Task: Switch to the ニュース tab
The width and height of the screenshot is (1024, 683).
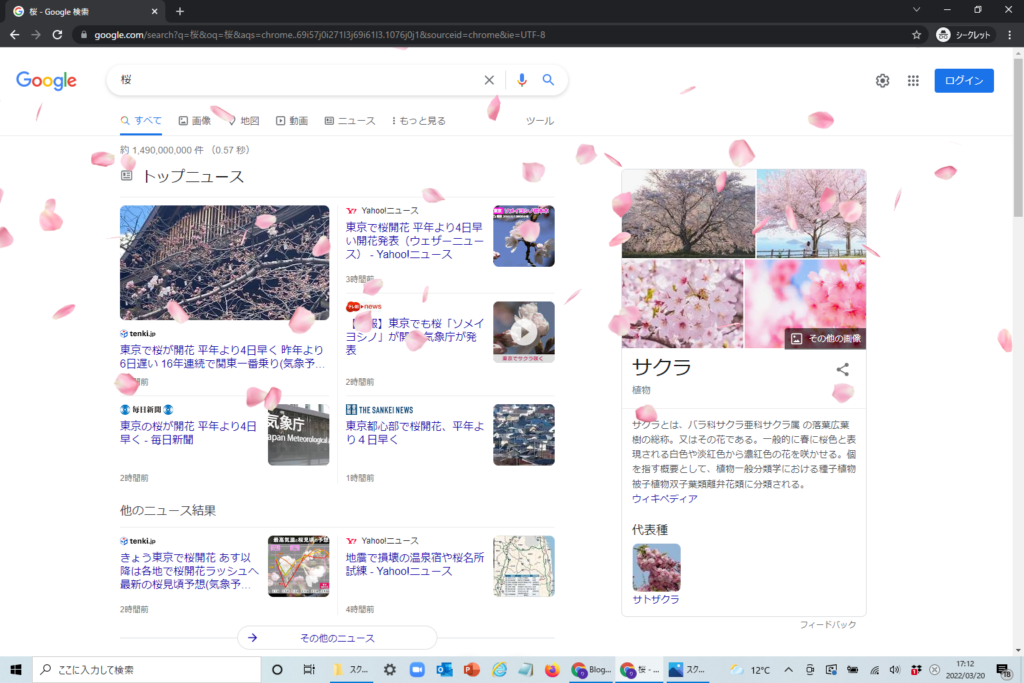Action: (350, 121)
